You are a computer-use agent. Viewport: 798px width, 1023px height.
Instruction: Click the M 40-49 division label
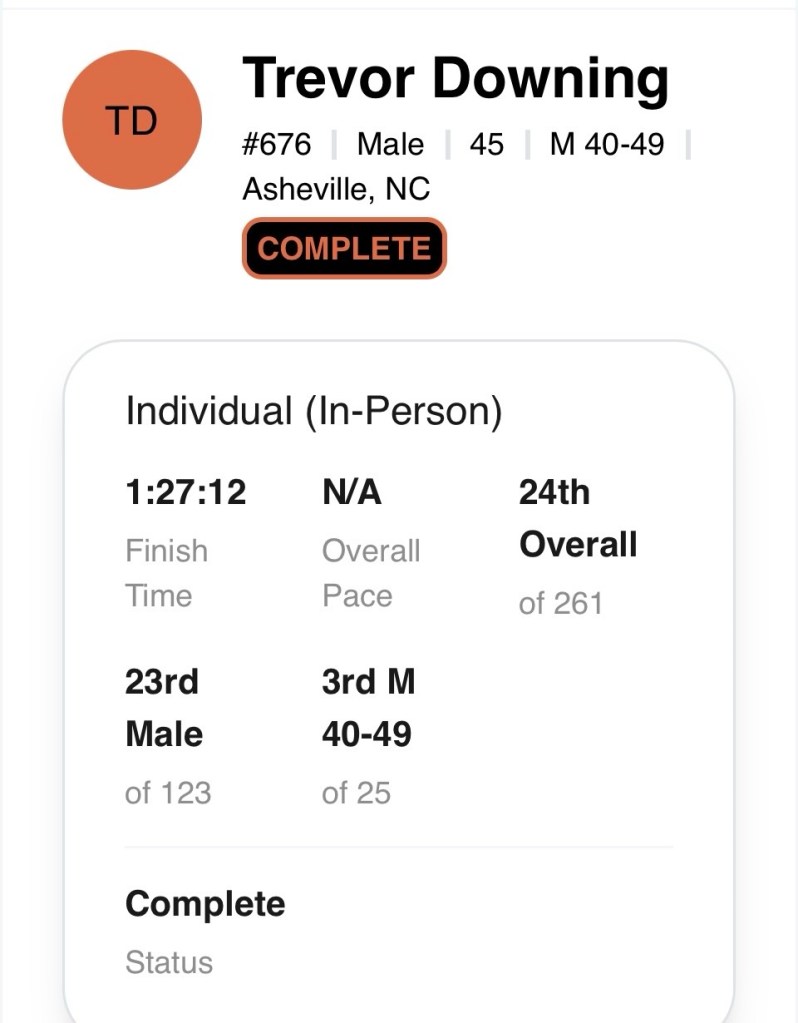tap(607, 144)
